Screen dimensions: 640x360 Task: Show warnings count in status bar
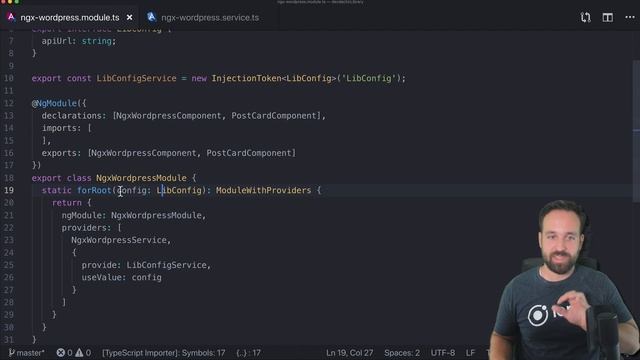click(83, 353)
